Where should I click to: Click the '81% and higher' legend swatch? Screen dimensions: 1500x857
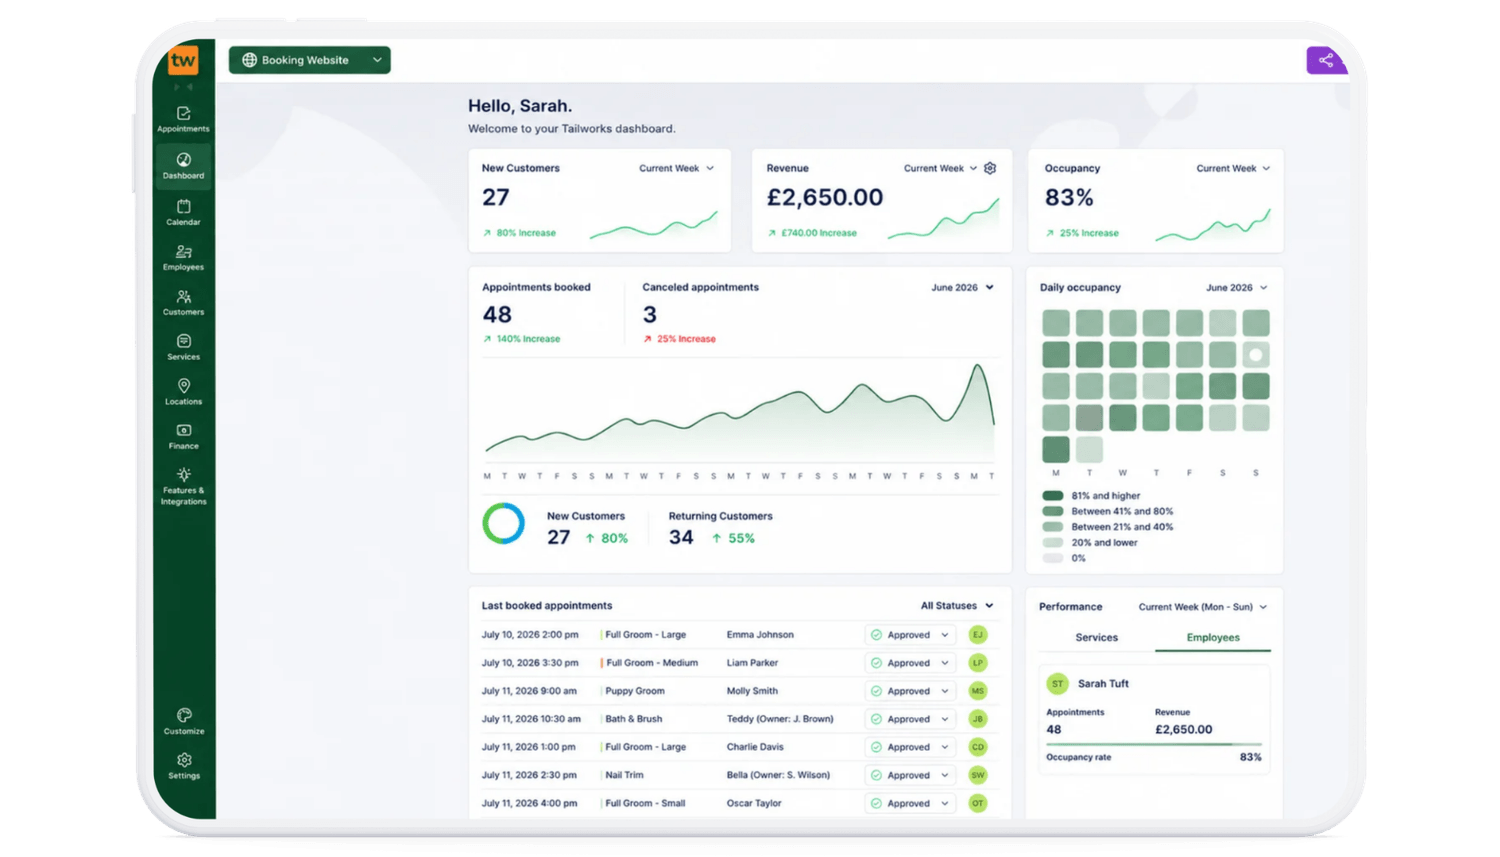pyautogui.click(x=1052, y=495)
